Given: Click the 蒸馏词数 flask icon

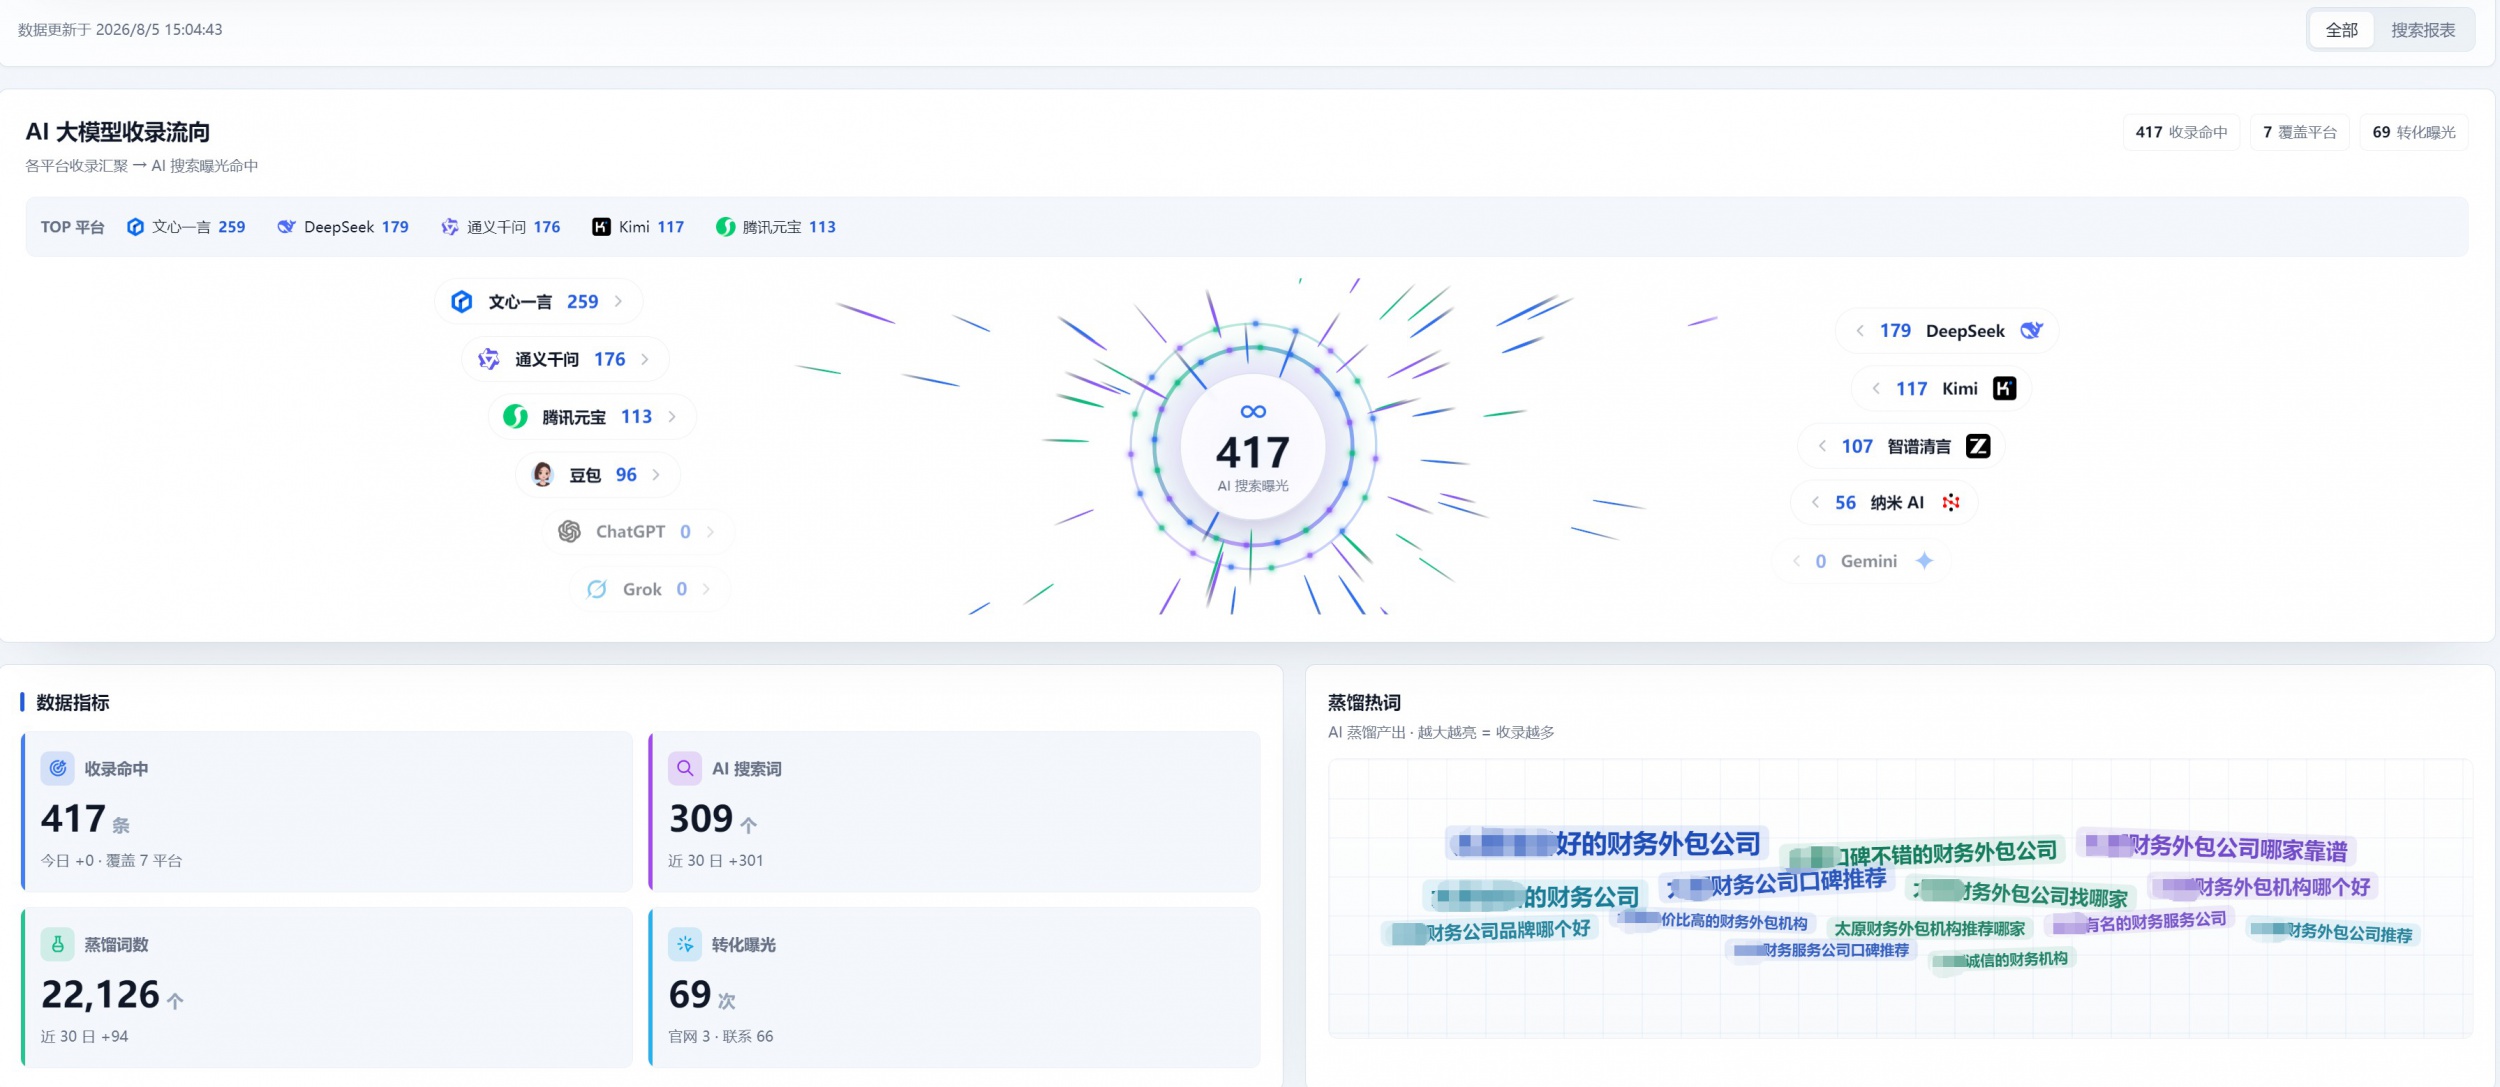Looking at the screenshot, I should [58, 945].
